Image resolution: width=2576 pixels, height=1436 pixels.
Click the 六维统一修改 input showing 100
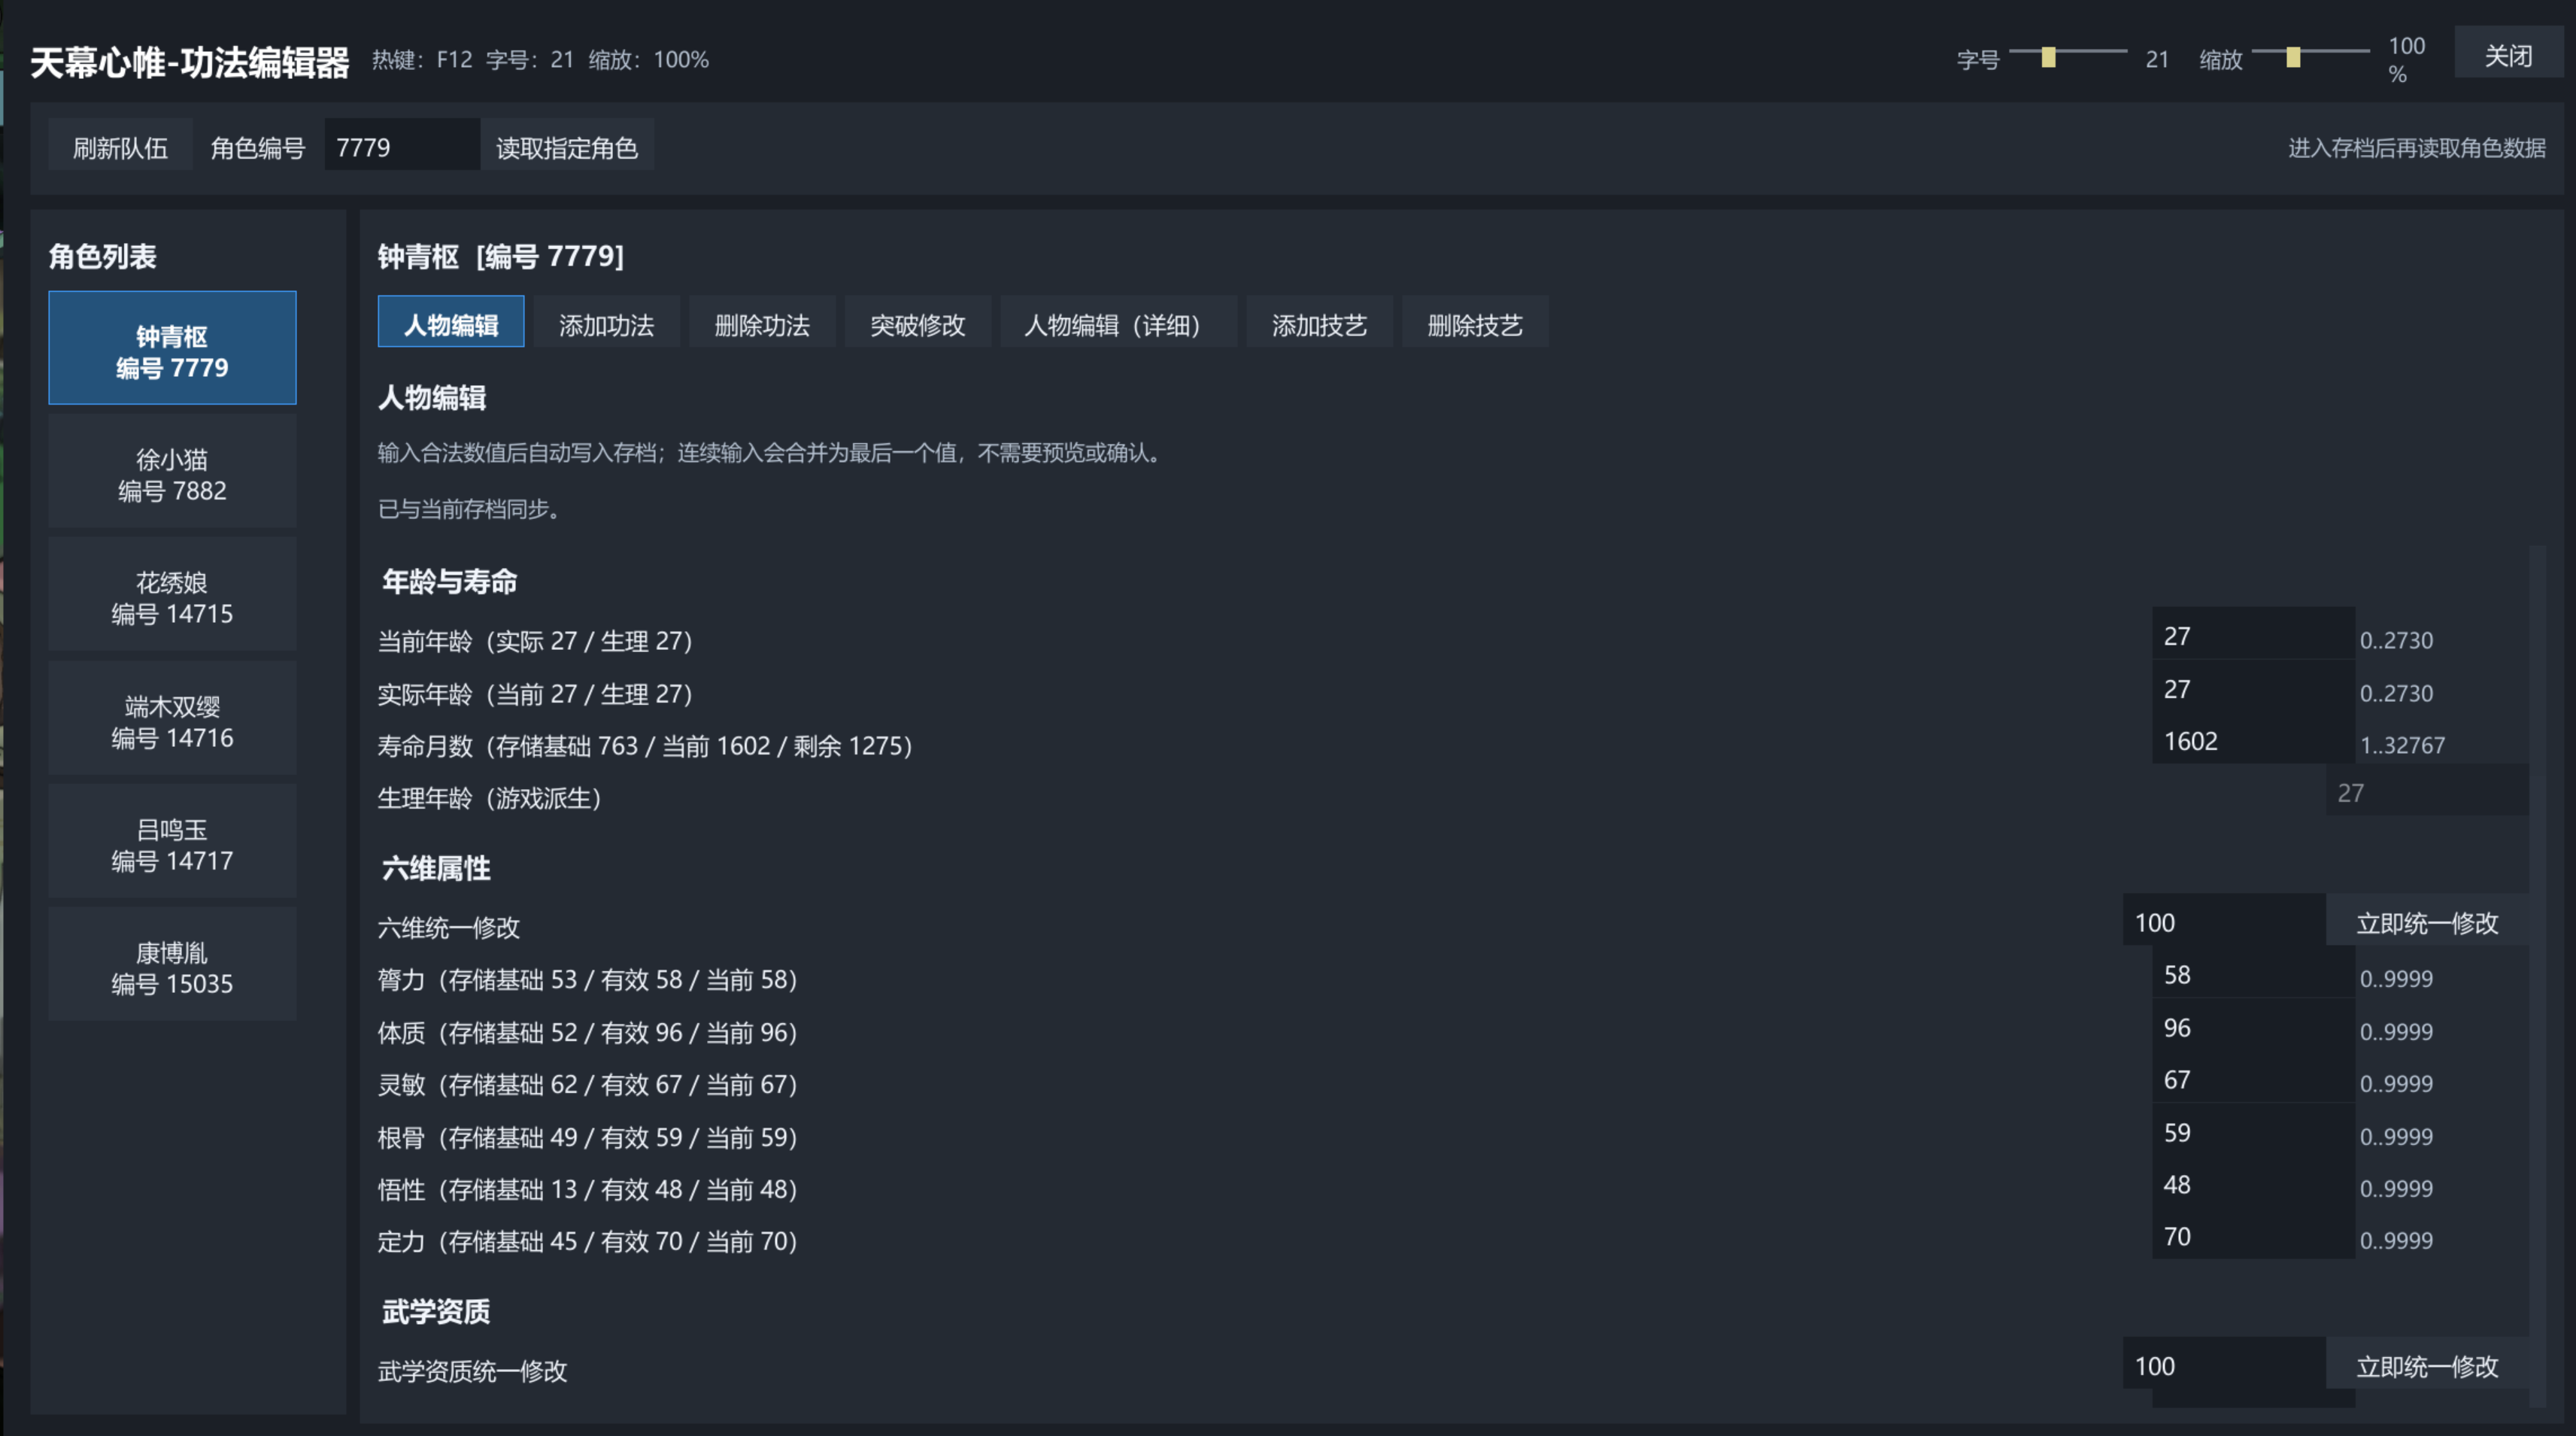coord(2224,921)
